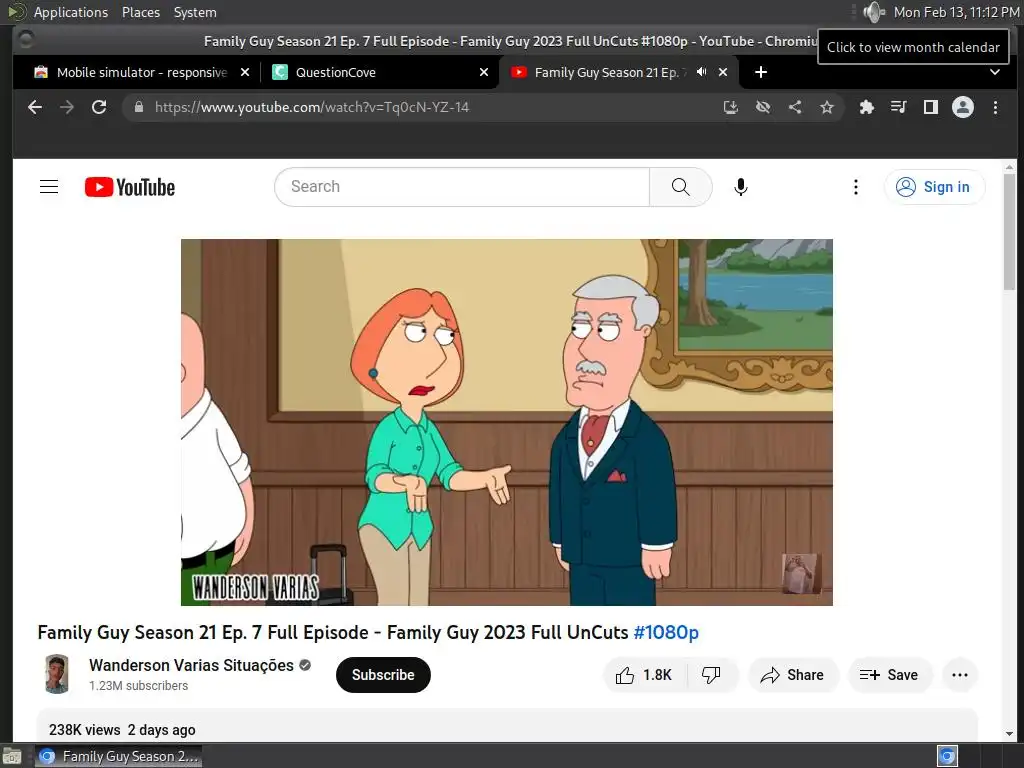Viewport: 1024px width, 768px height.
Task: Dislike the video with thumbs down
Action: tap(711, 675)
